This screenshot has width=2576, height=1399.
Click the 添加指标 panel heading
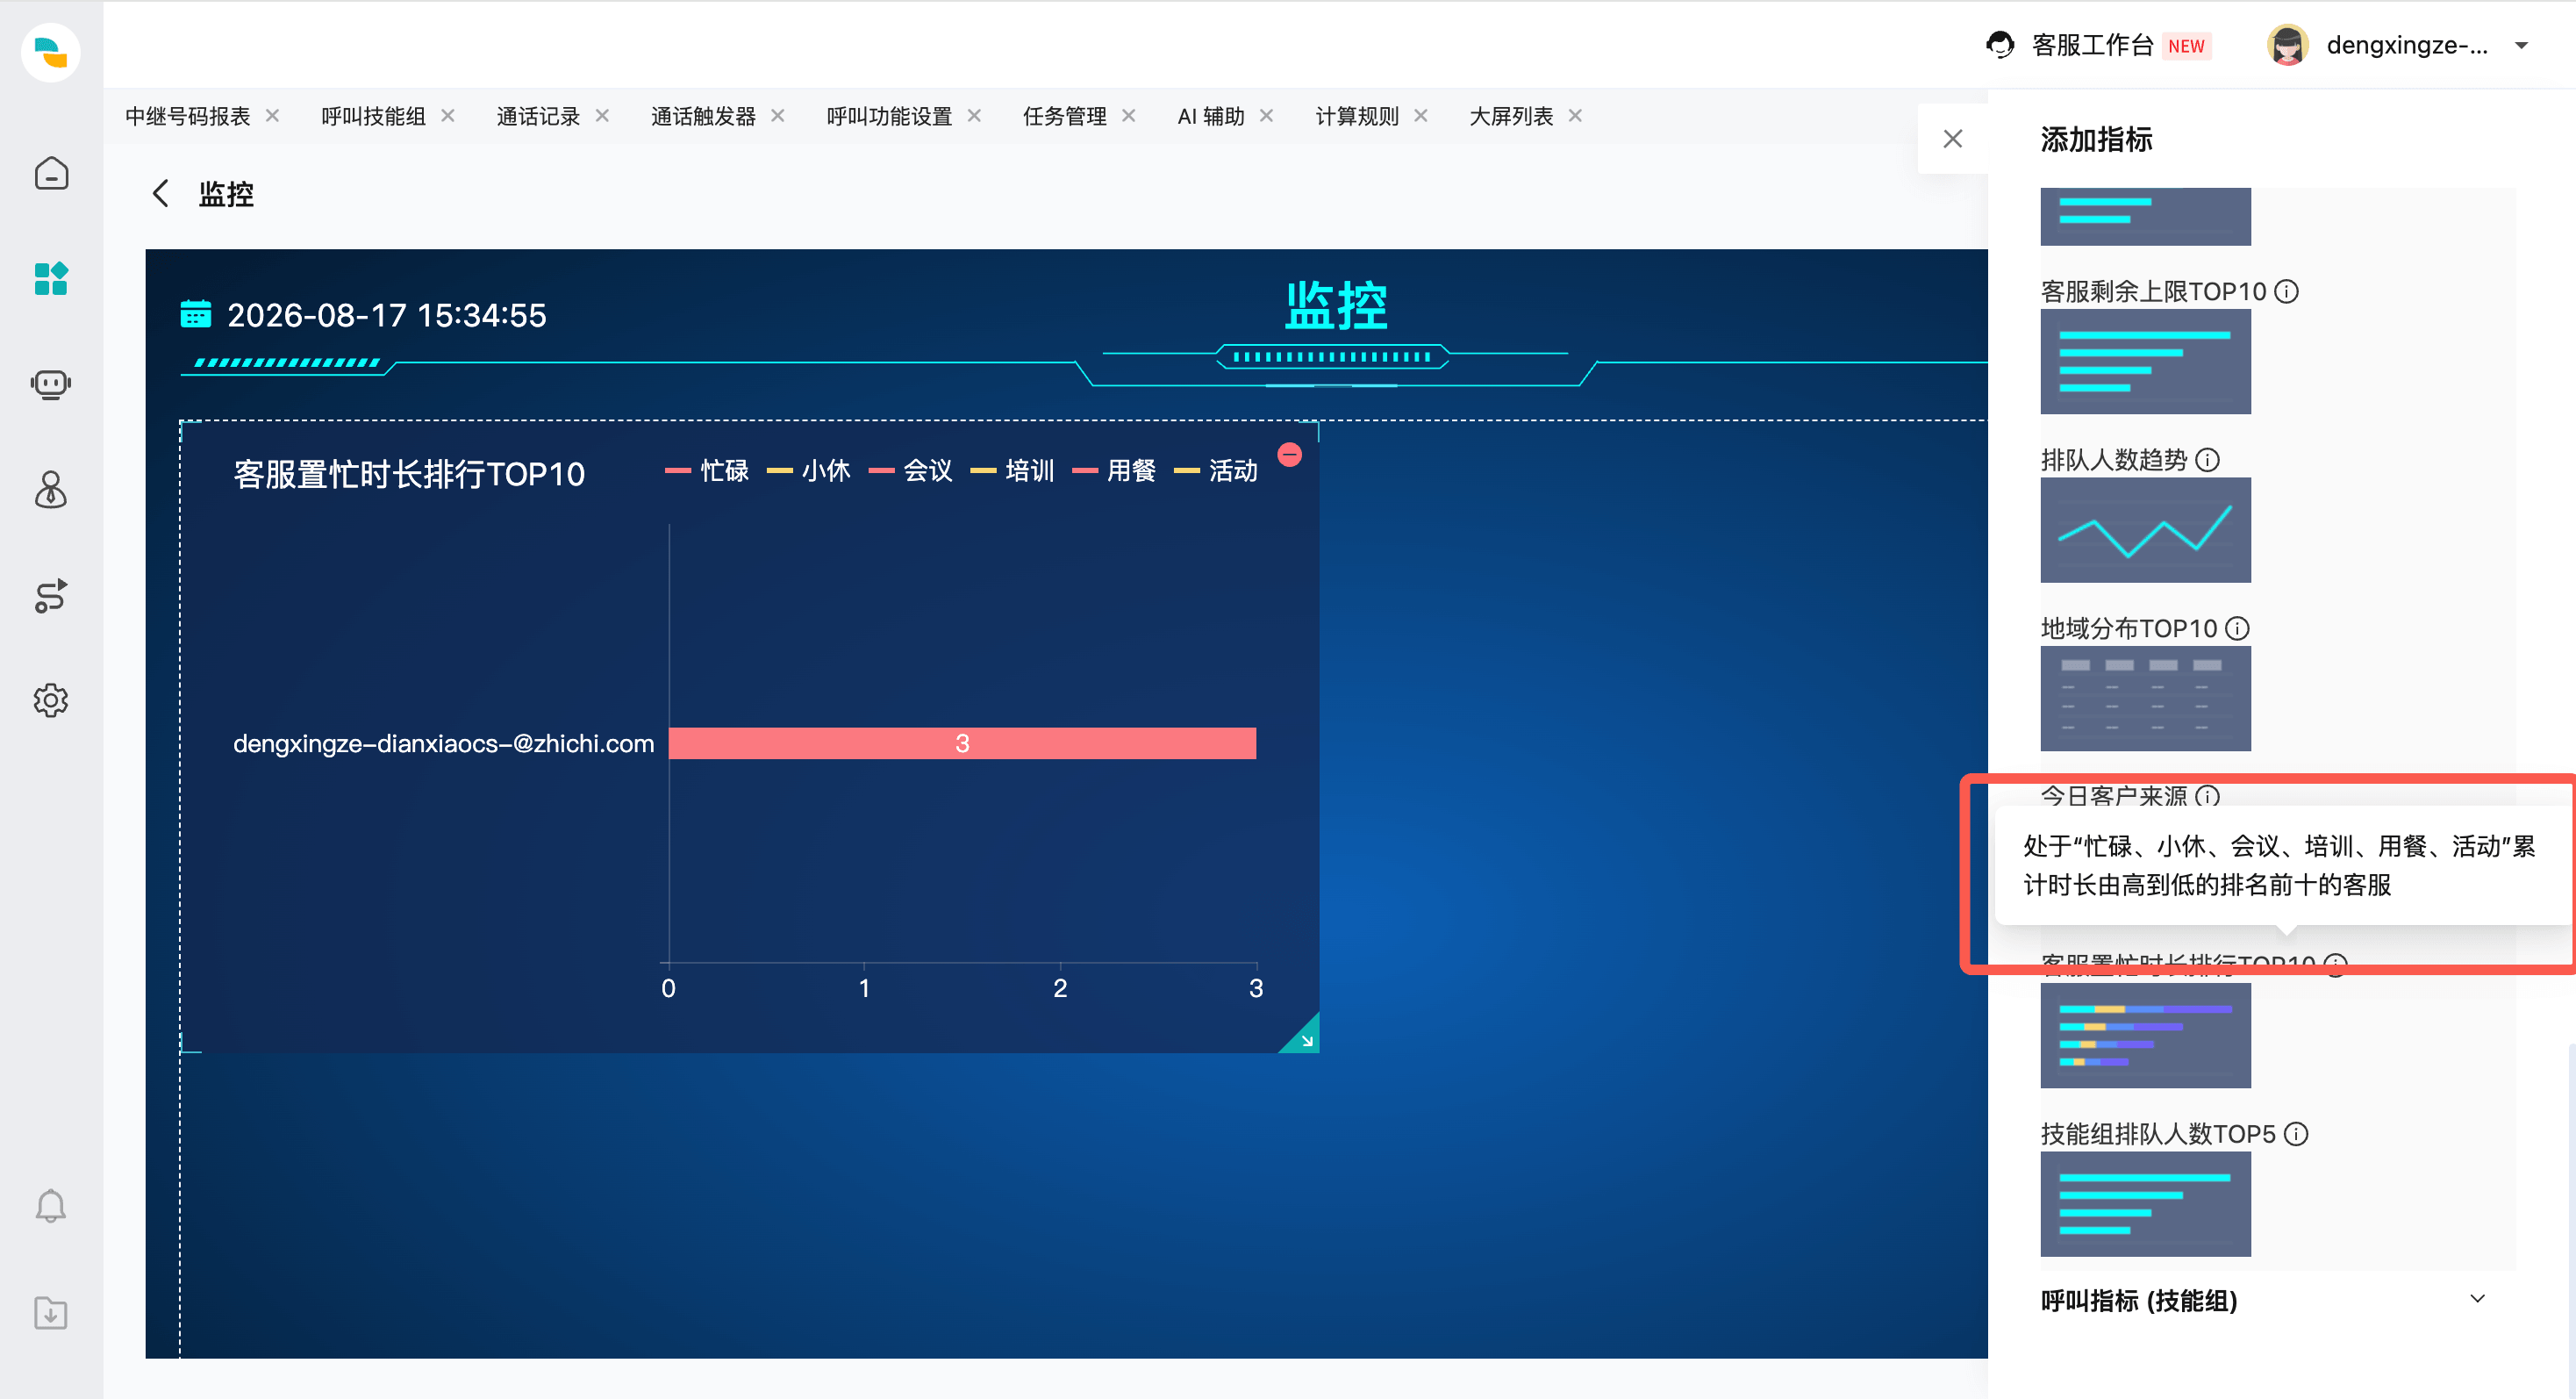(x=2096, y=139)
